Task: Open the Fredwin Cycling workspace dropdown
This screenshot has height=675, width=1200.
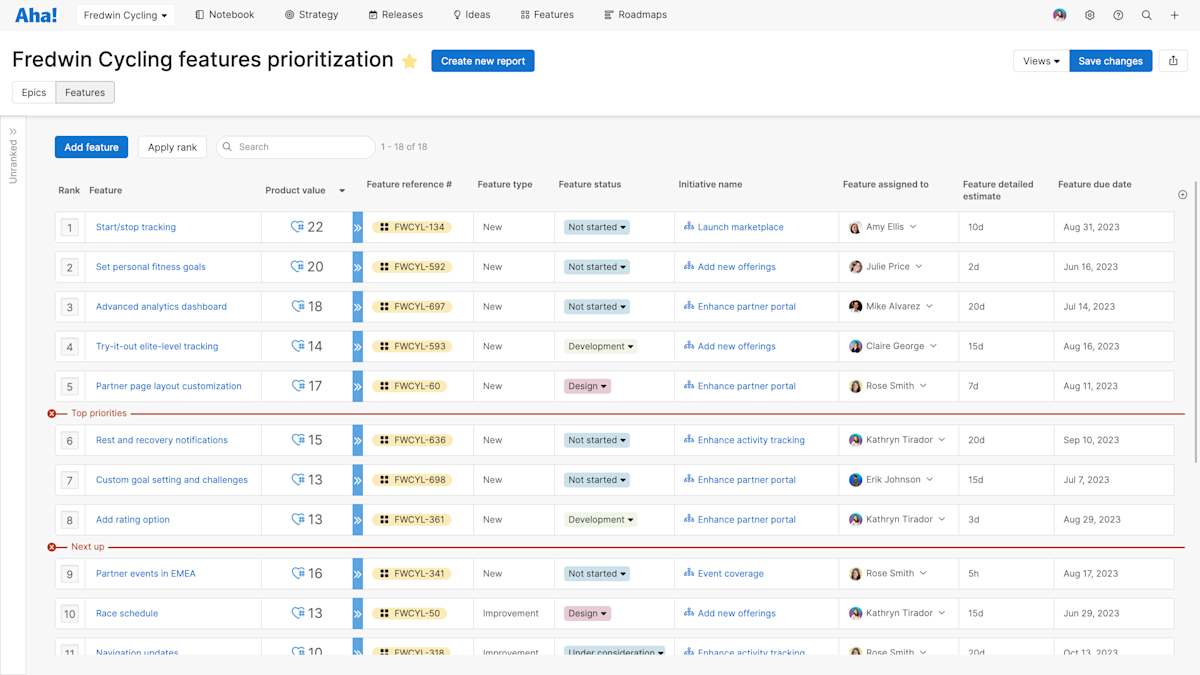Action: [x=125, y=15]
